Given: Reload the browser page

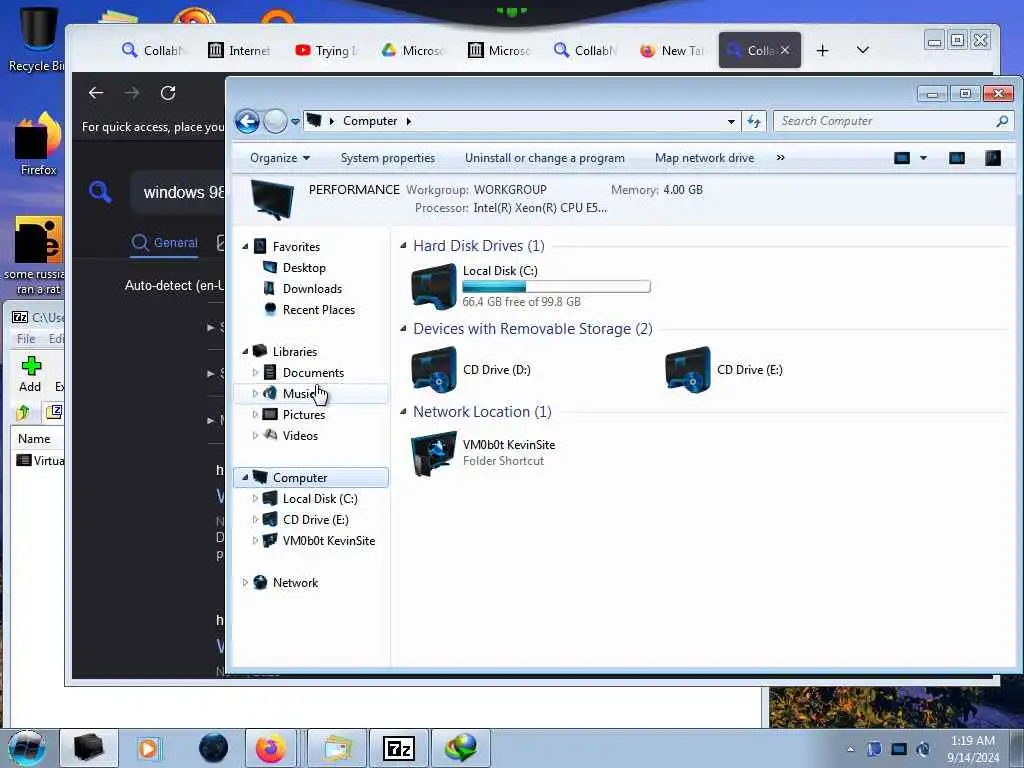Looking at the screenshot, I should point(168,93).
